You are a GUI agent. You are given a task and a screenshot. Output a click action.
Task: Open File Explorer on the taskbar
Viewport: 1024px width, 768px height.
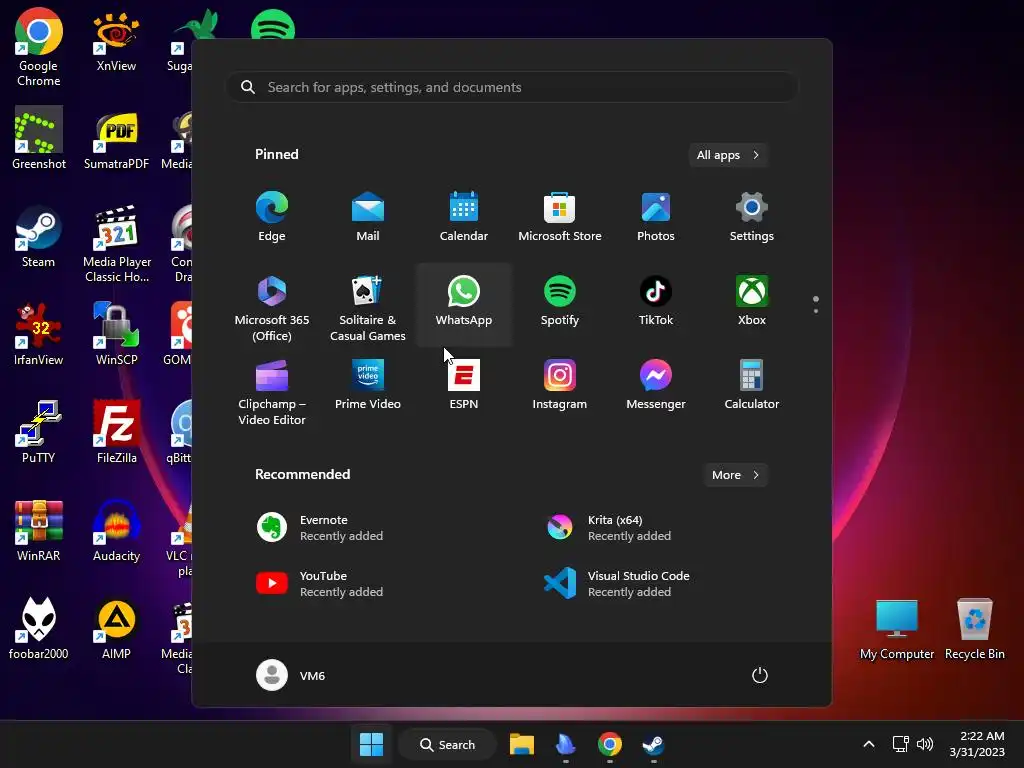click(x=522, y=744)
